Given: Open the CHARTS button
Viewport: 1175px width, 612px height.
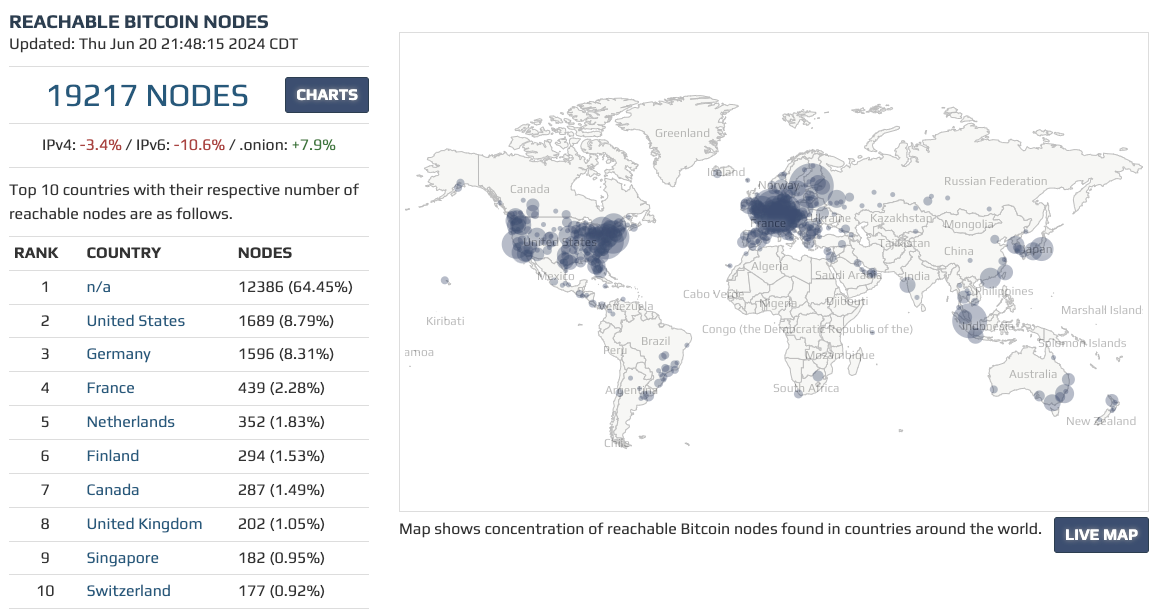Looking at the screenshot, I should (327, 95).
